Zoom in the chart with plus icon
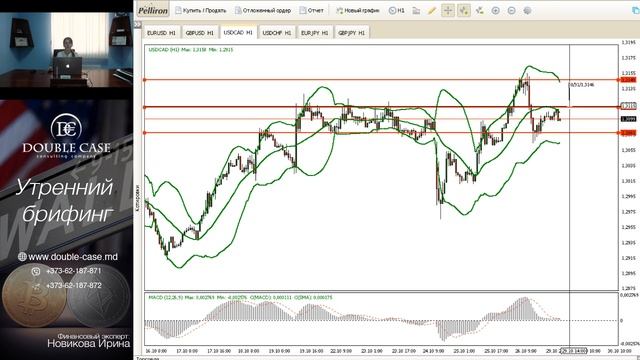The width and height of the screenshot is (640, 360). click(x=496, y=11)
